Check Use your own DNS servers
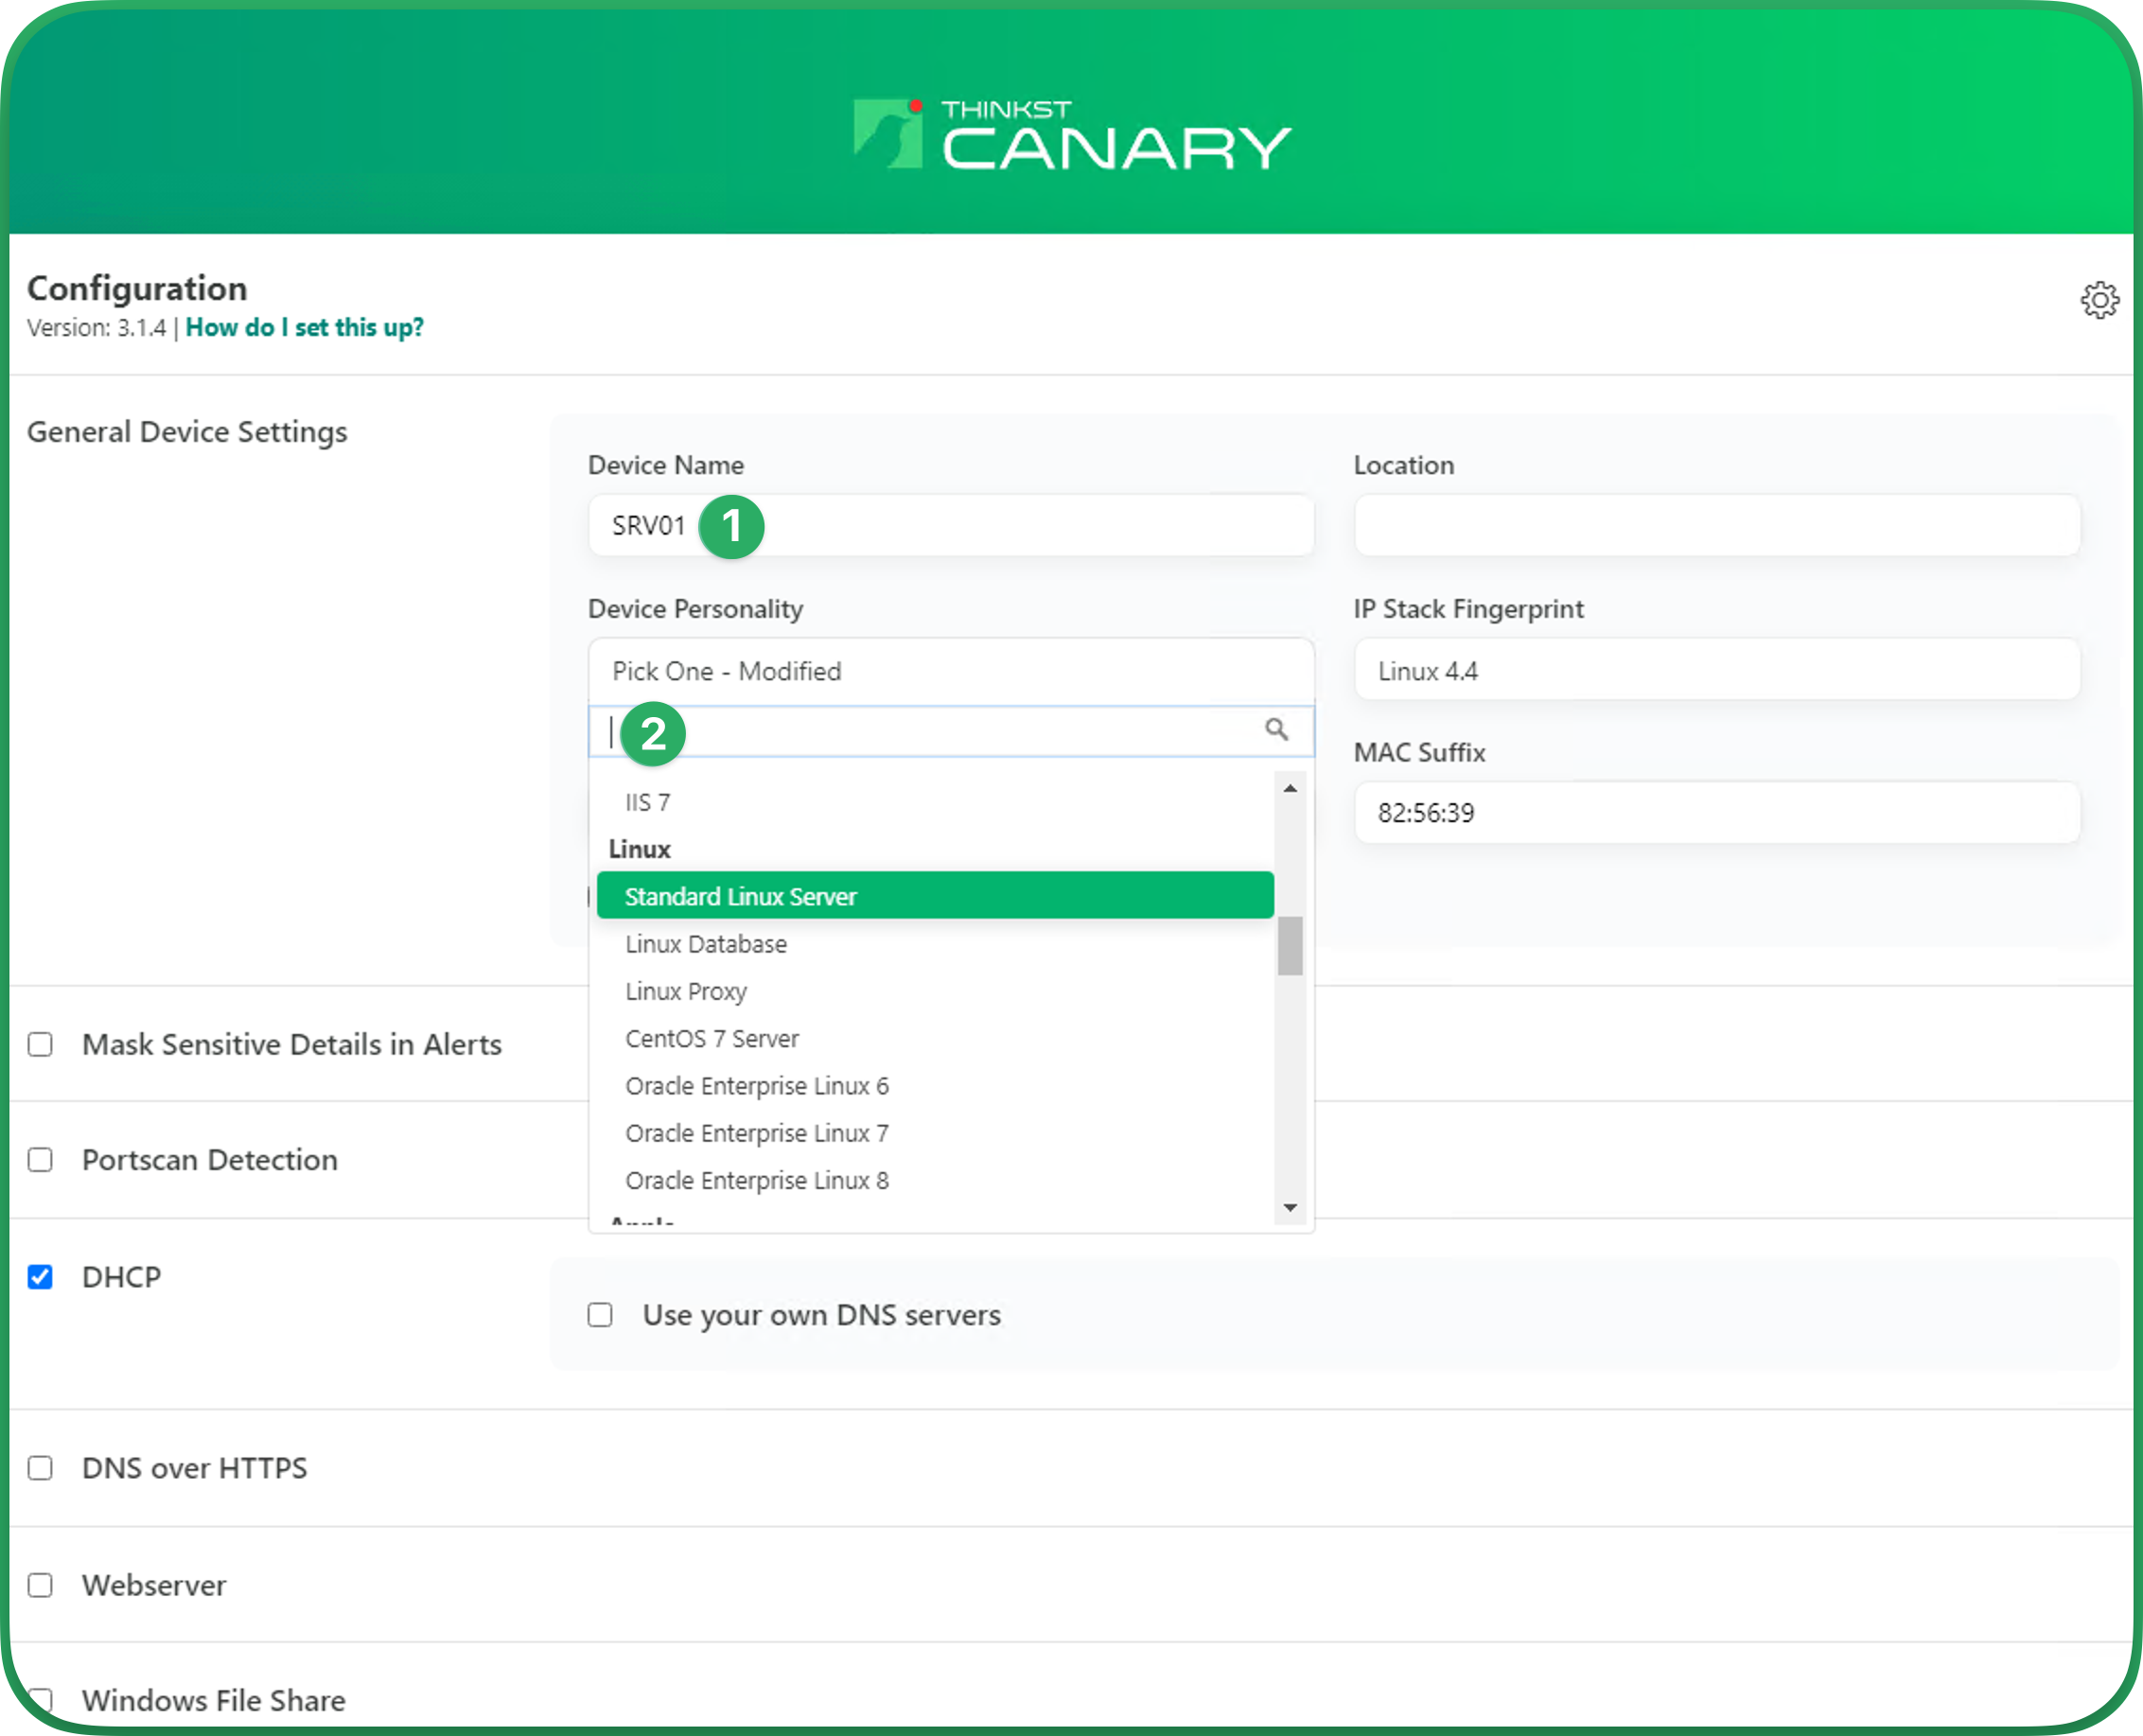The height and width of the screenshot is (1736, 2143). (x=600, y=1315)
